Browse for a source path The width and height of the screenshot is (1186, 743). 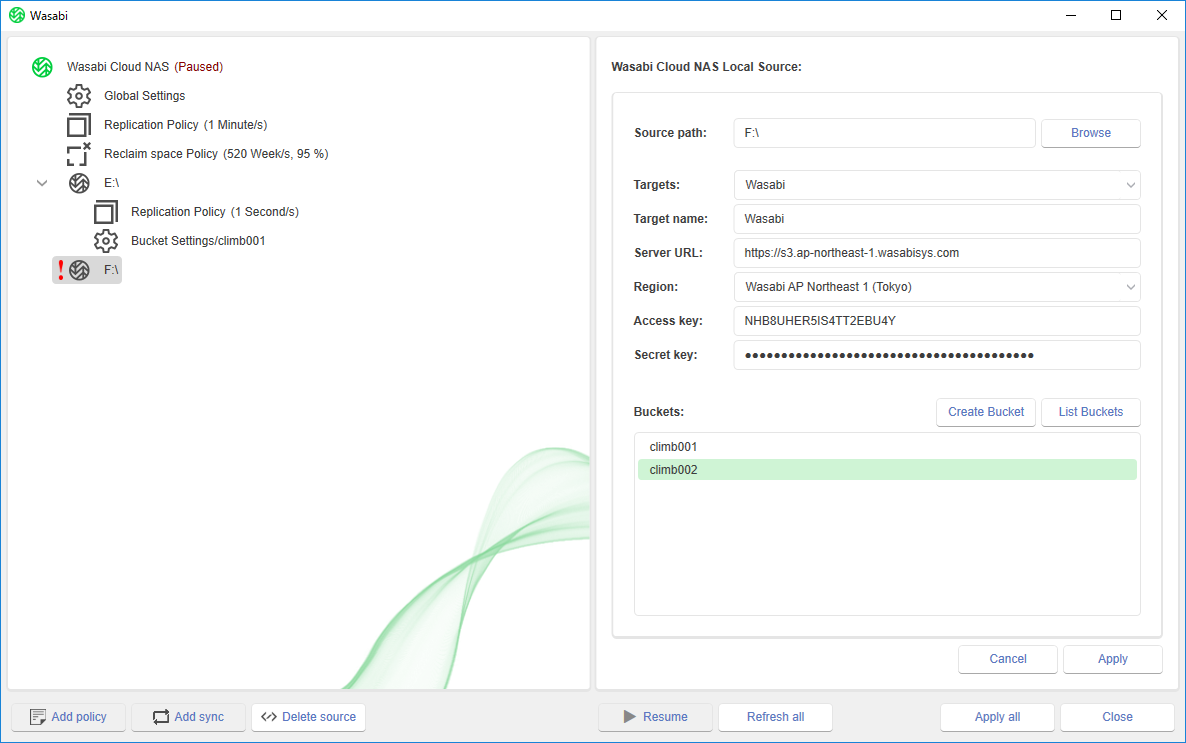(x=1091, y=133)
